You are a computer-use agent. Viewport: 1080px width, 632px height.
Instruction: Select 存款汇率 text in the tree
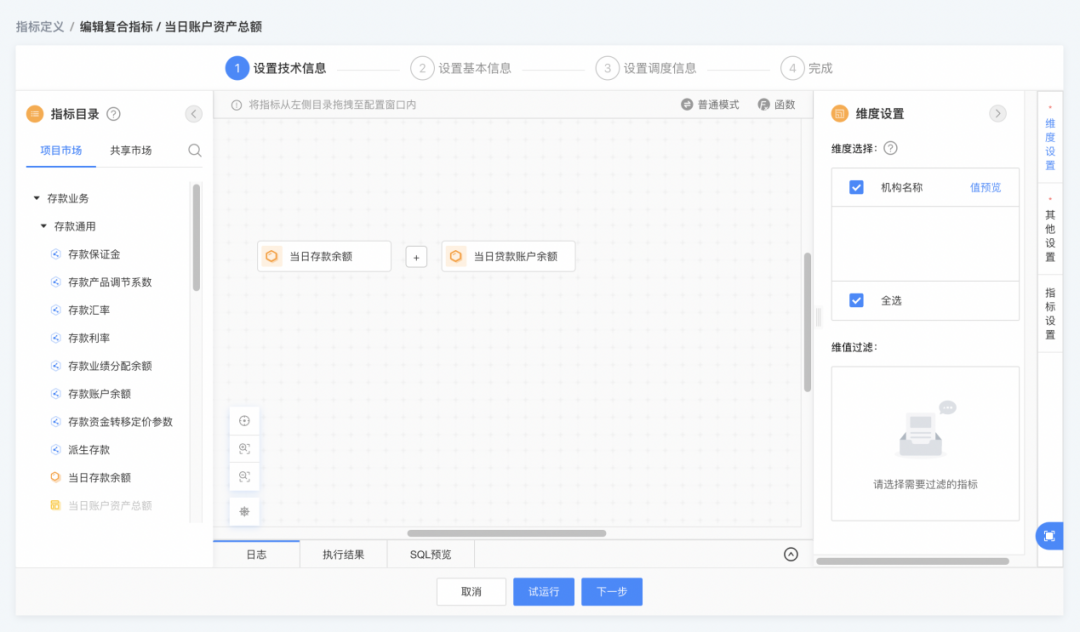pyautogui.click(x=89, y=310)
